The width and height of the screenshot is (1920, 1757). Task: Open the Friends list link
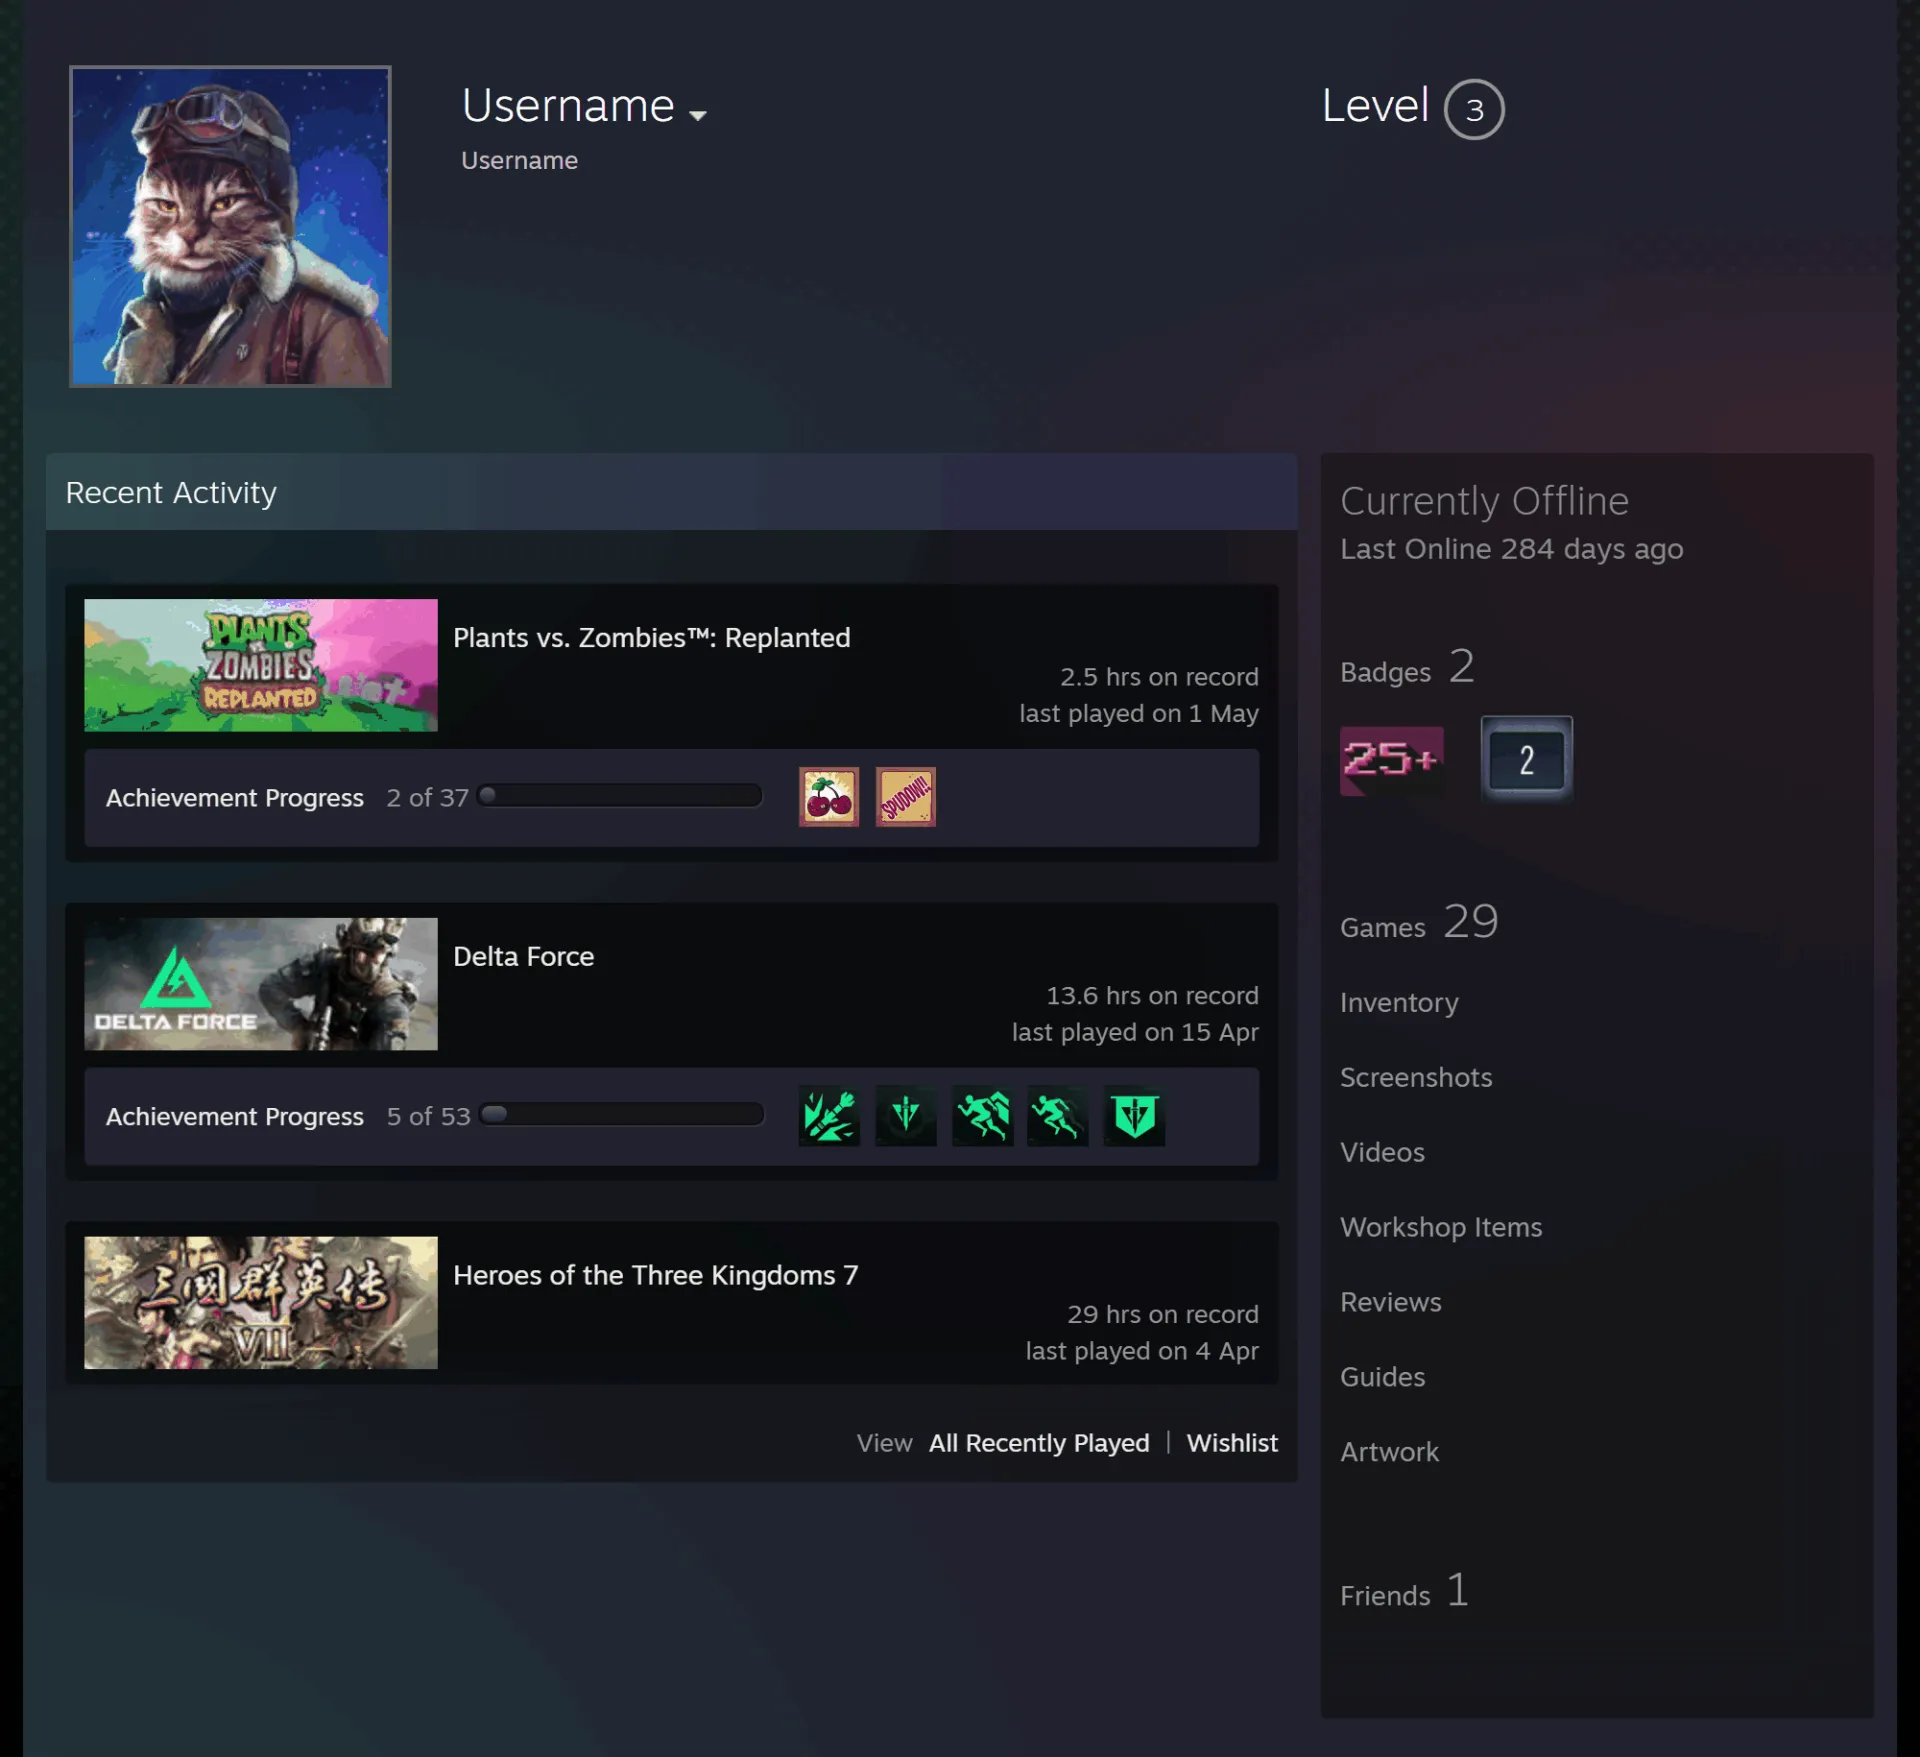pos(1405,1591)
